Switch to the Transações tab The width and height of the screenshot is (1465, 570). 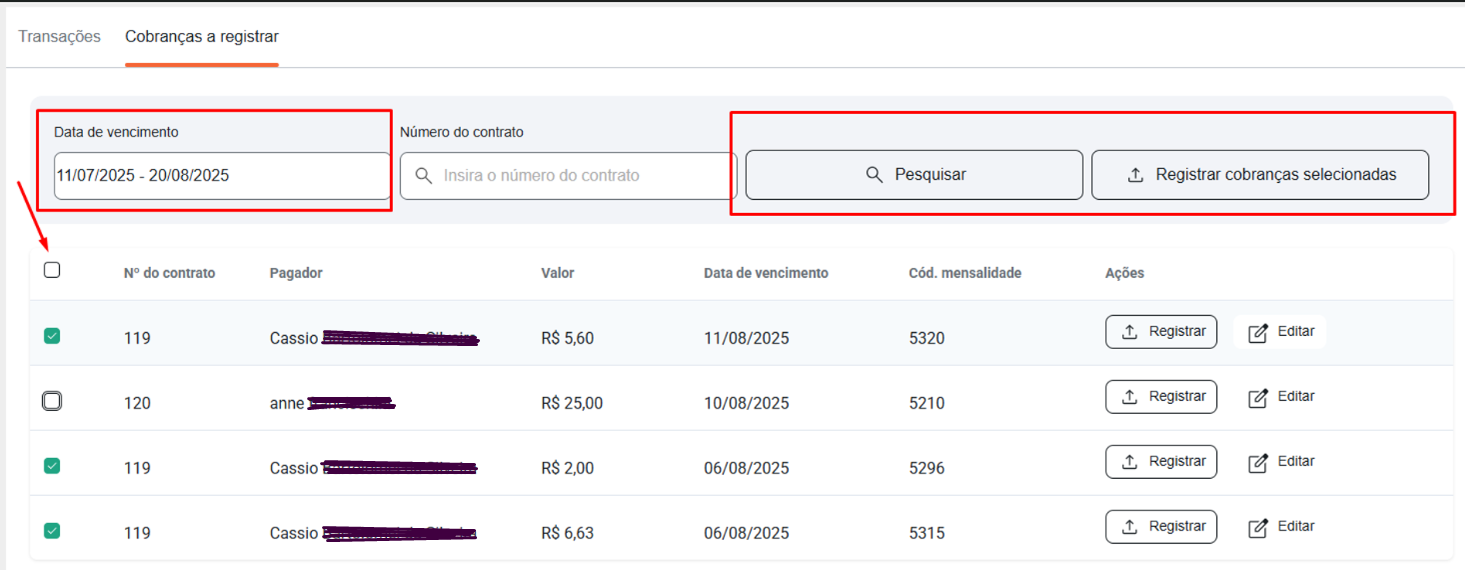coord(60,37)
